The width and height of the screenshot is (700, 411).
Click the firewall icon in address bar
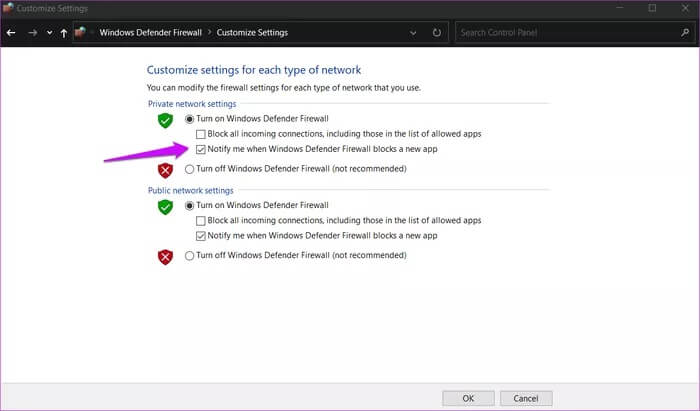coord(80,32)
